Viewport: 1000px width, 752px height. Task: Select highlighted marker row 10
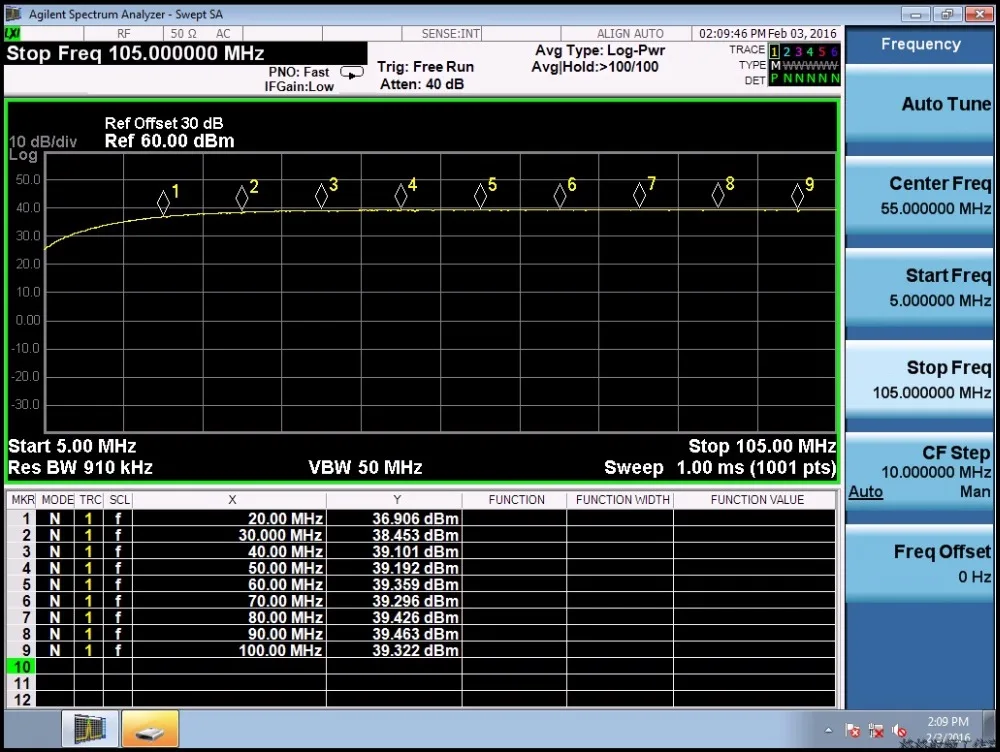(22, 667)
